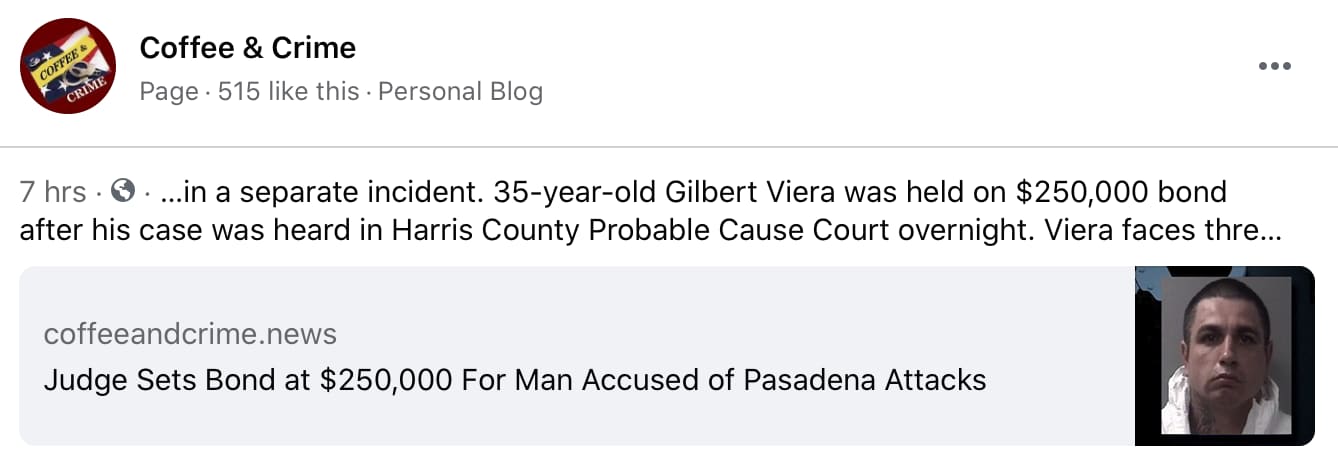Screen dimensions: 1338x472
Task: Open the Judge Sets Bond article headline
Action: coord(514,380)
